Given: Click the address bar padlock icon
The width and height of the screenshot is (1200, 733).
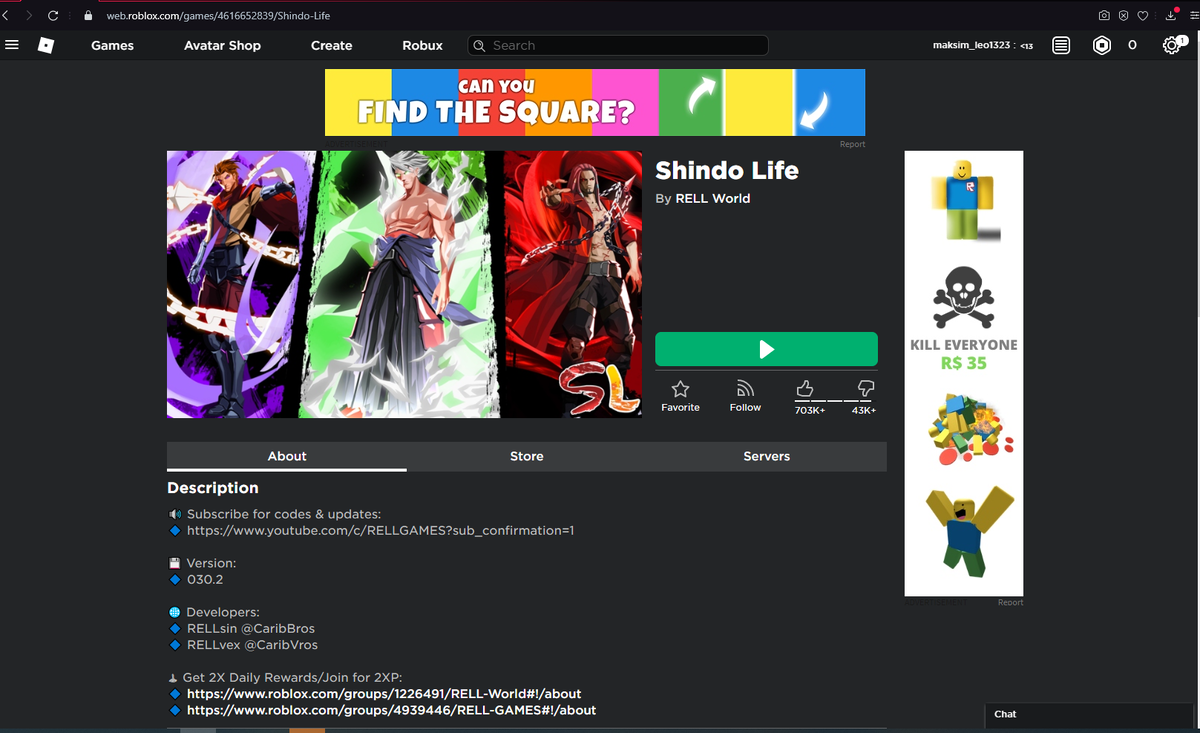Looking at the screenshot, I should 88,15.
